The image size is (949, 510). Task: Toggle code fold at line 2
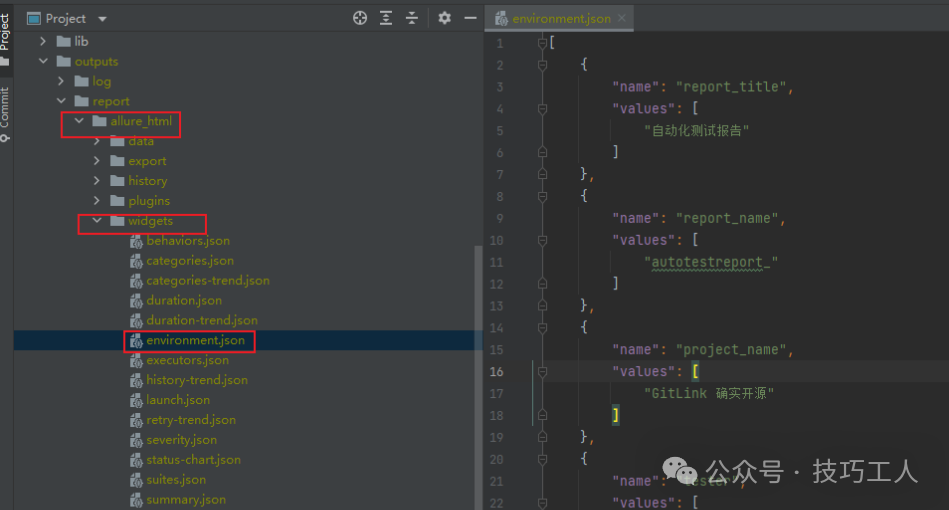point(543,64)
